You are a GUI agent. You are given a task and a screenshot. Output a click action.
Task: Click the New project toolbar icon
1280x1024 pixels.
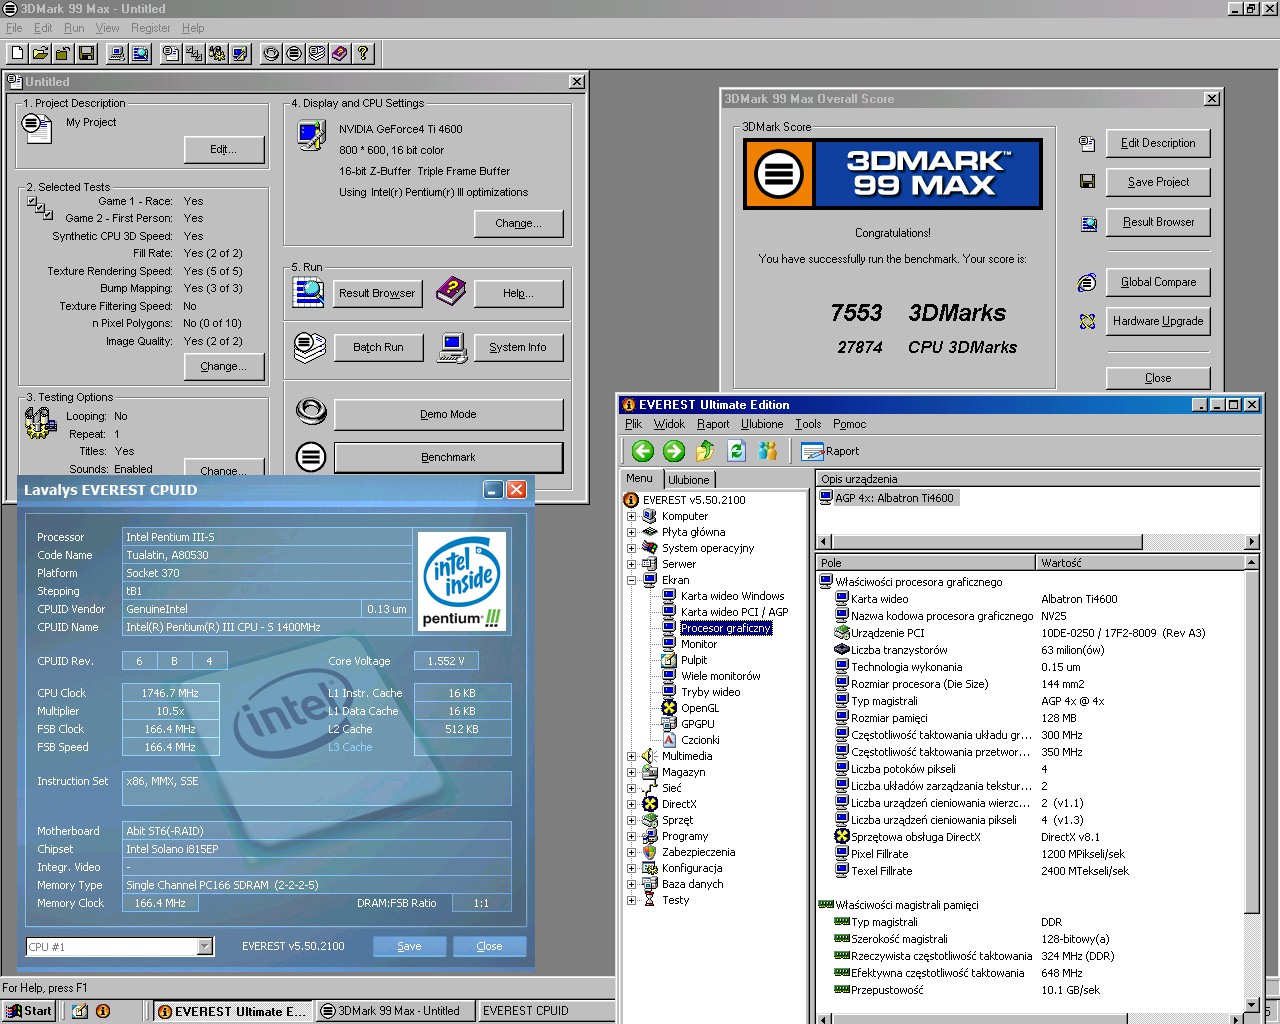[18, 53]
